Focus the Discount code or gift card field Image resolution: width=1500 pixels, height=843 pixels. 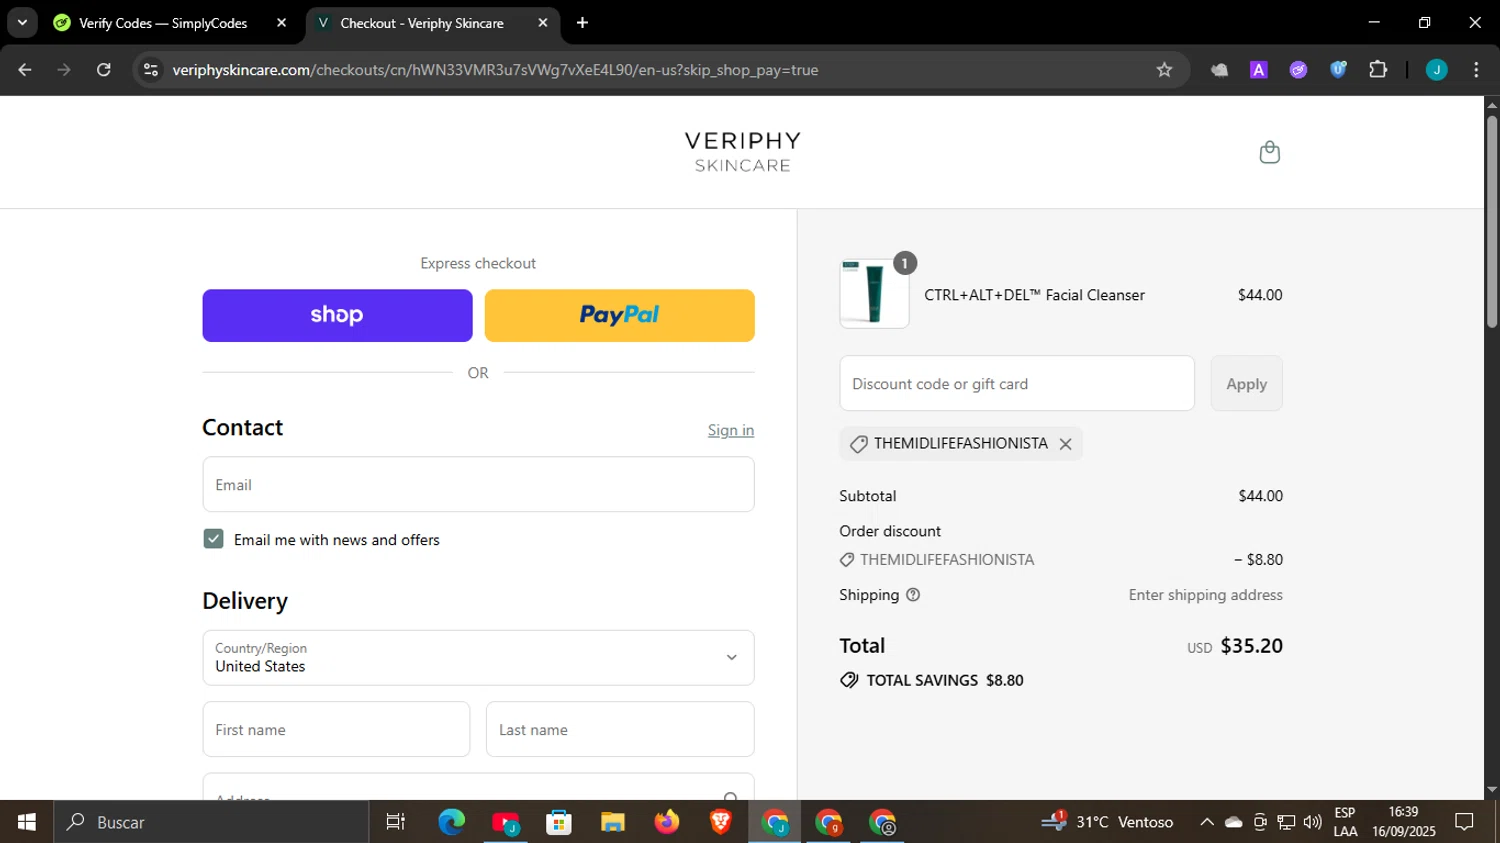tap(1017, 384)
